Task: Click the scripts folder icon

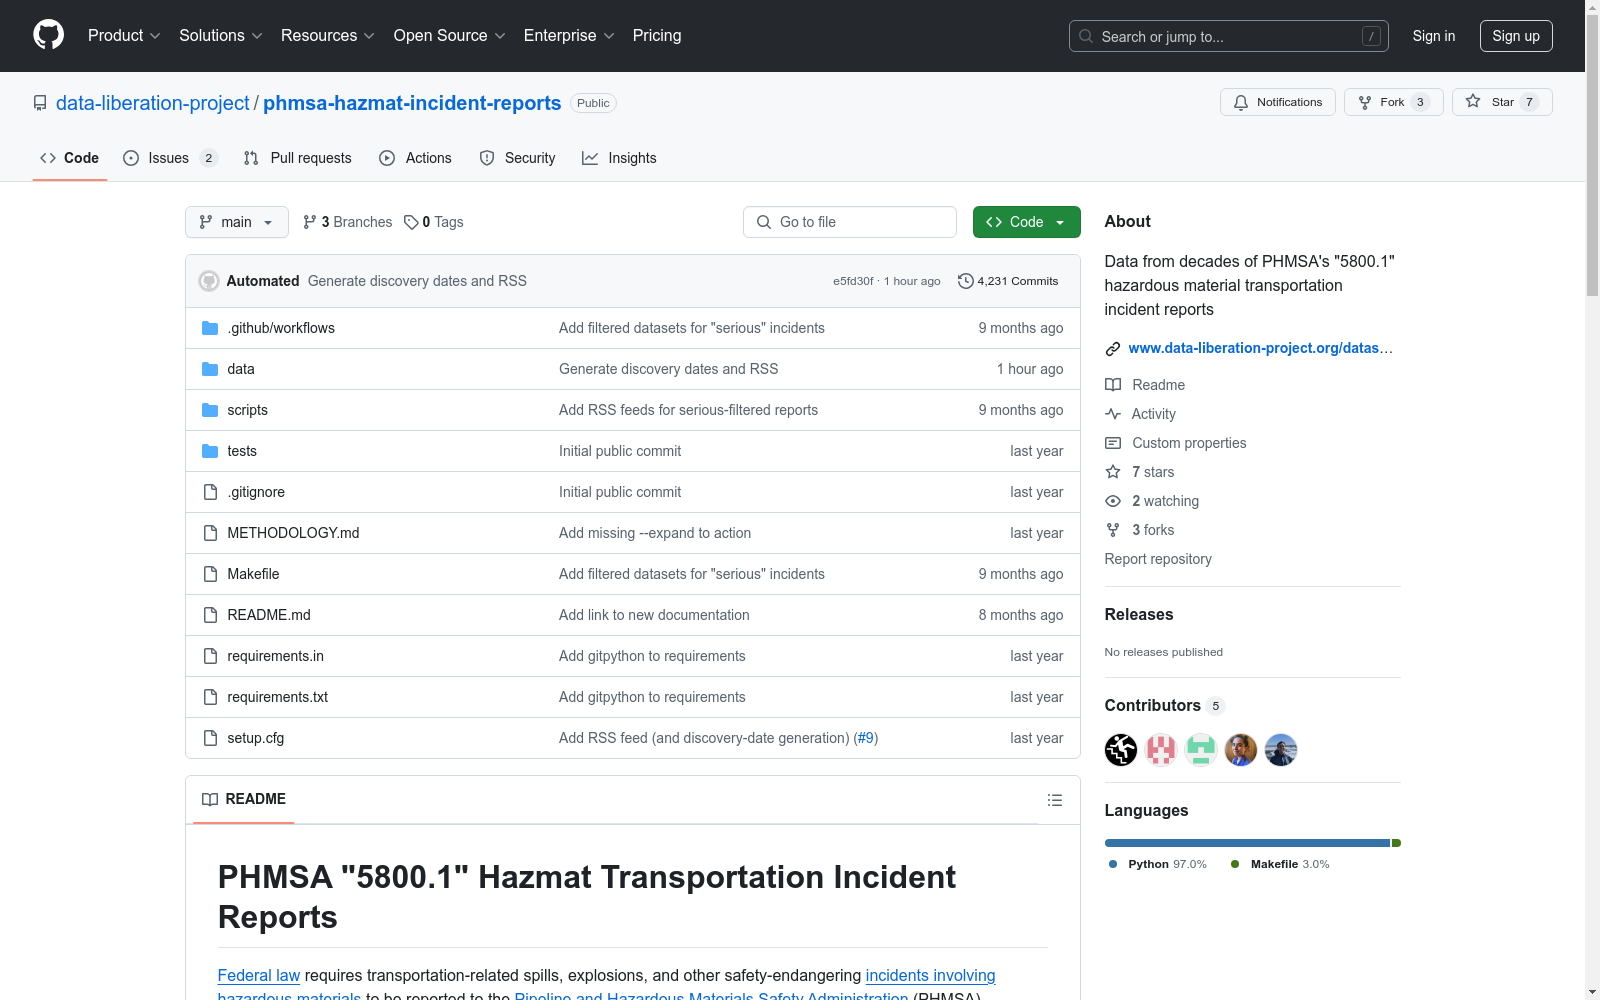Action: 210,410
